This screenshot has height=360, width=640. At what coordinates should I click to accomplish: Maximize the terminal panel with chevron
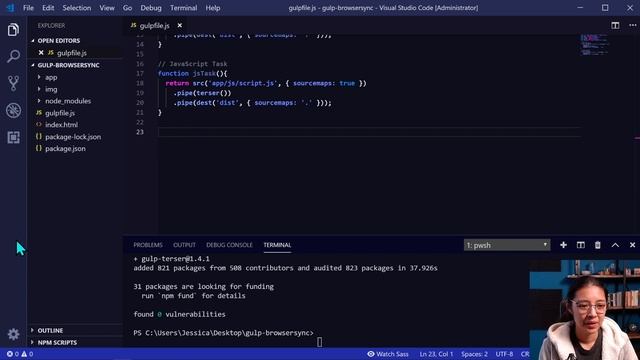pos(615,245)
